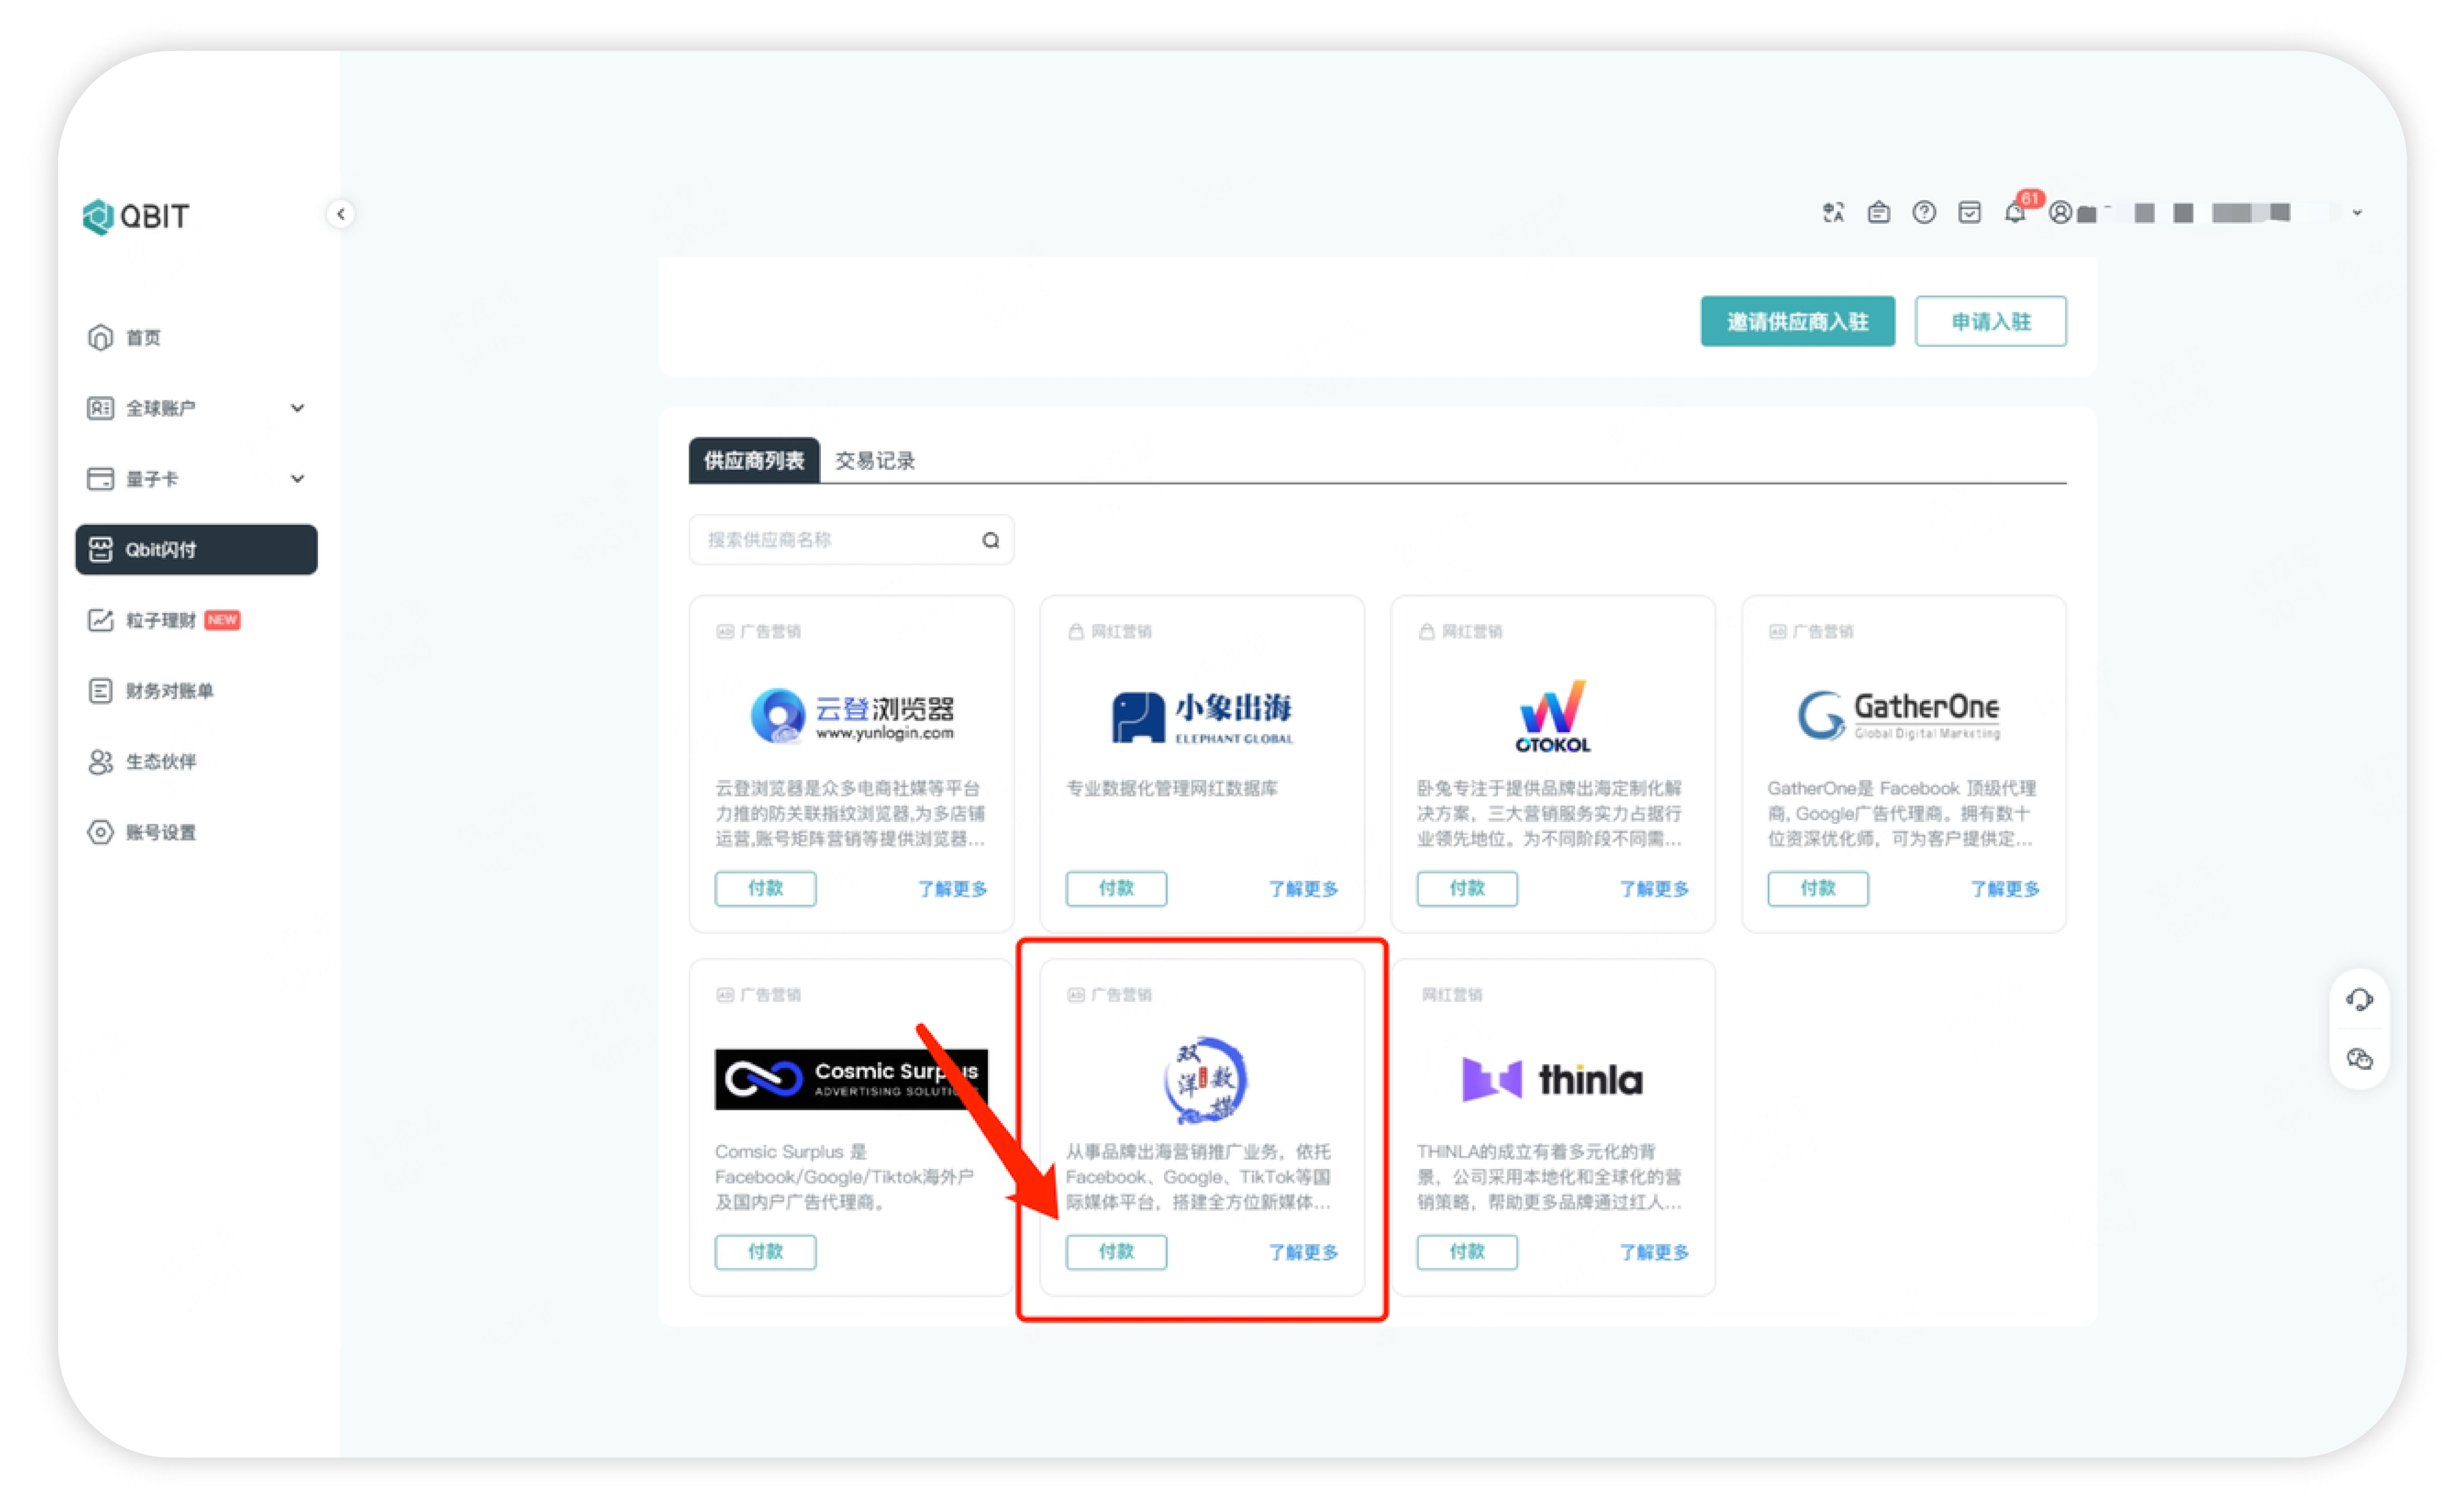Click the search magnifier icon

point(990,540)
